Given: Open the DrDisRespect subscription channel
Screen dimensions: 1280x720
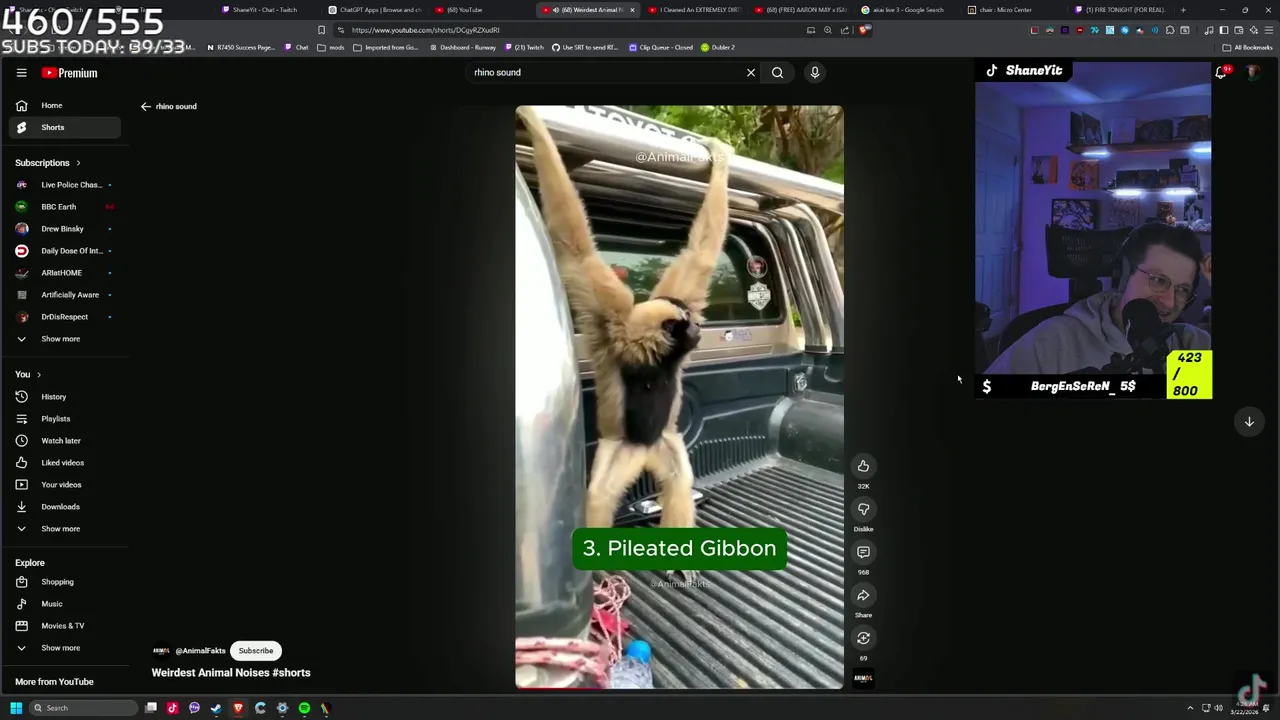Looking at the screenshot, I should pos(65,317).
